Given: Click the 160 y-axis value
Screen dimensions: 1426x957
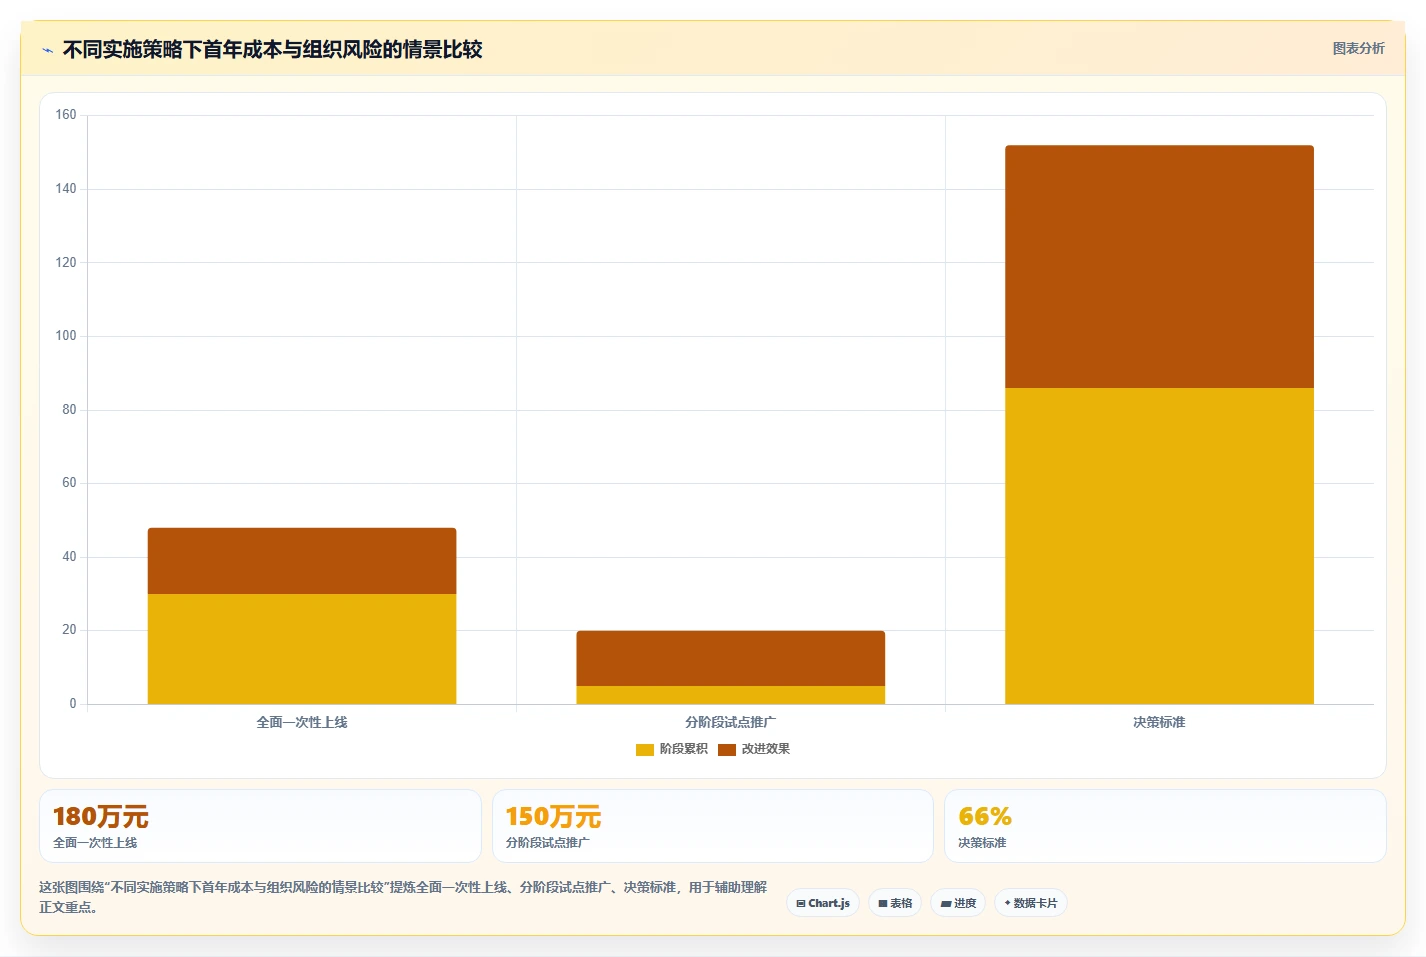Looking at the screenshot, I should [x=66, y=115].
